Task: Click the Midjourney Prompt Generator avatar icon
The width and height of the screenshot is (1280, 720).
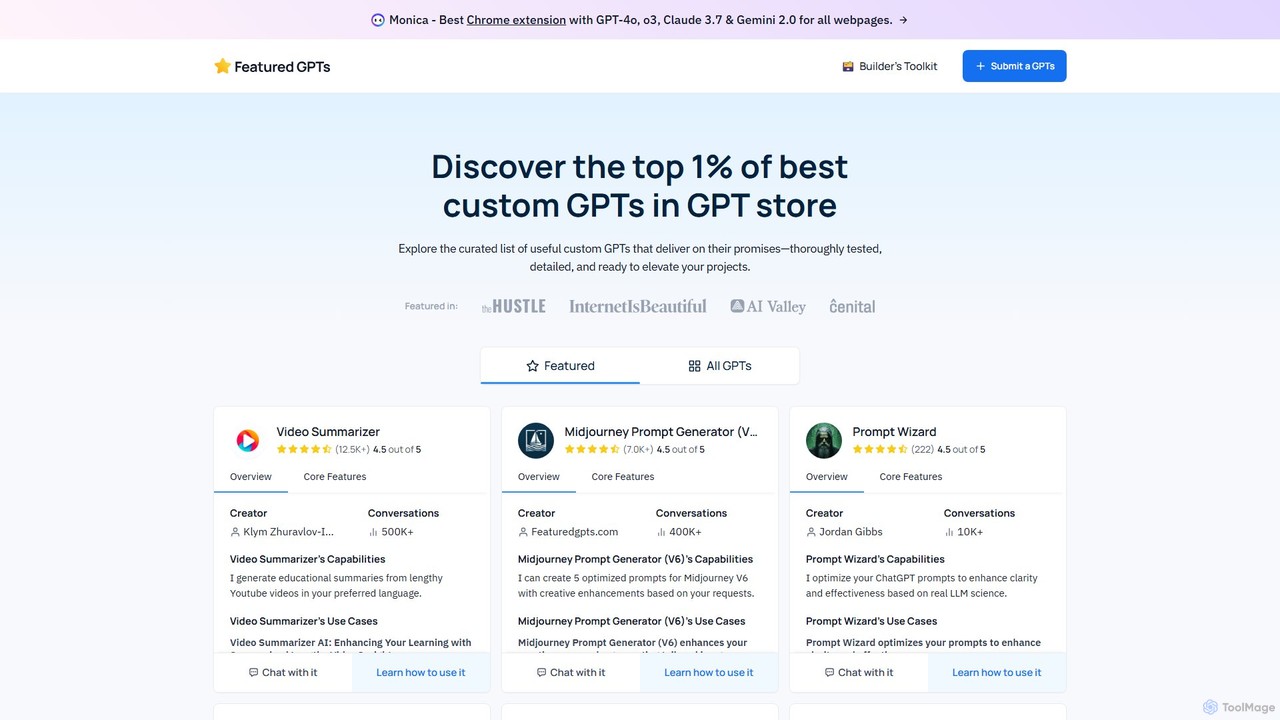Action: pos(536,440)
